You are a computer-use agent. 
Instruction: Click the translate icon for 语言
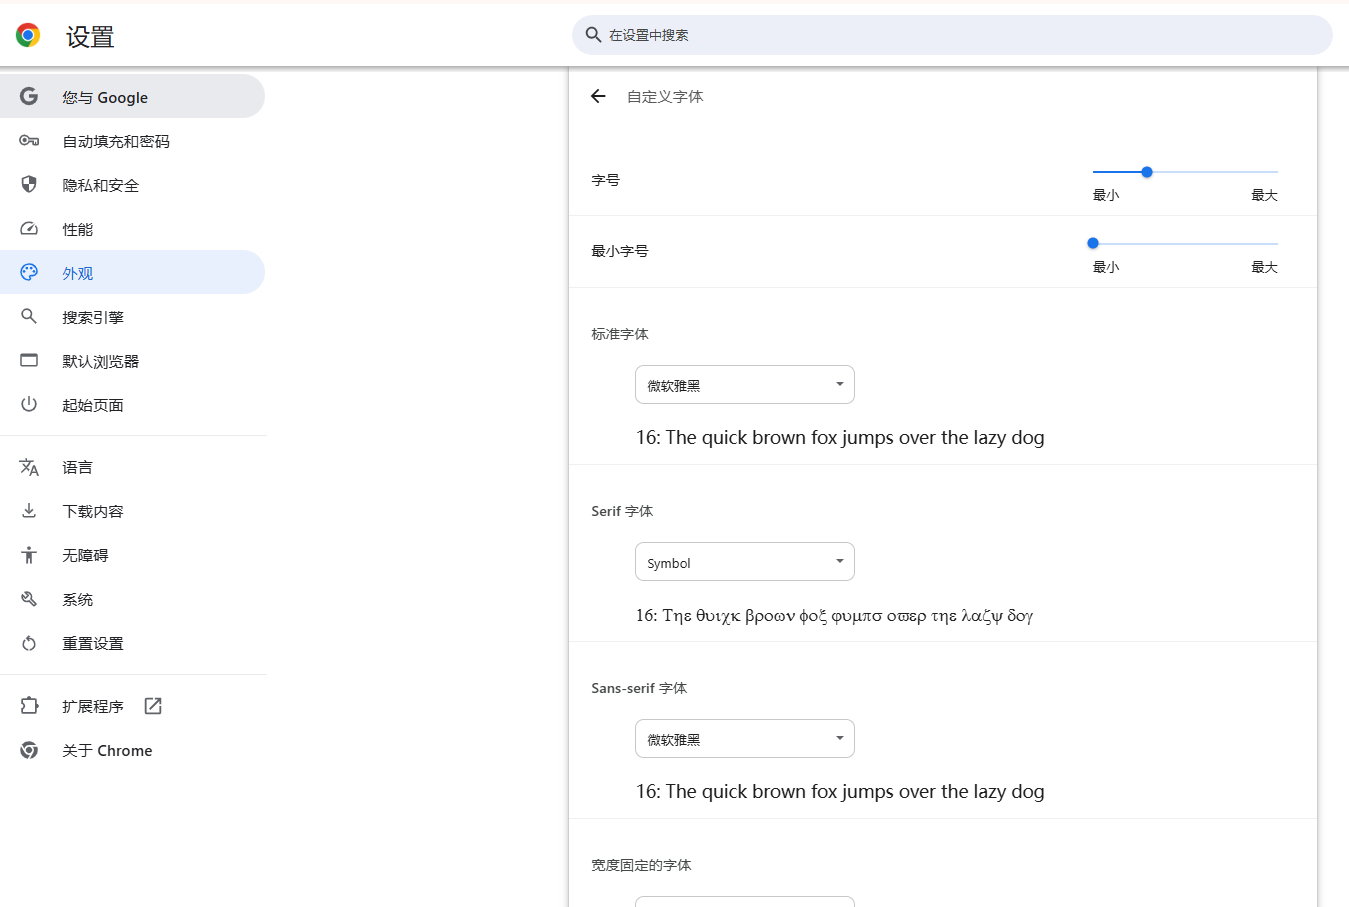click(29, 467)
